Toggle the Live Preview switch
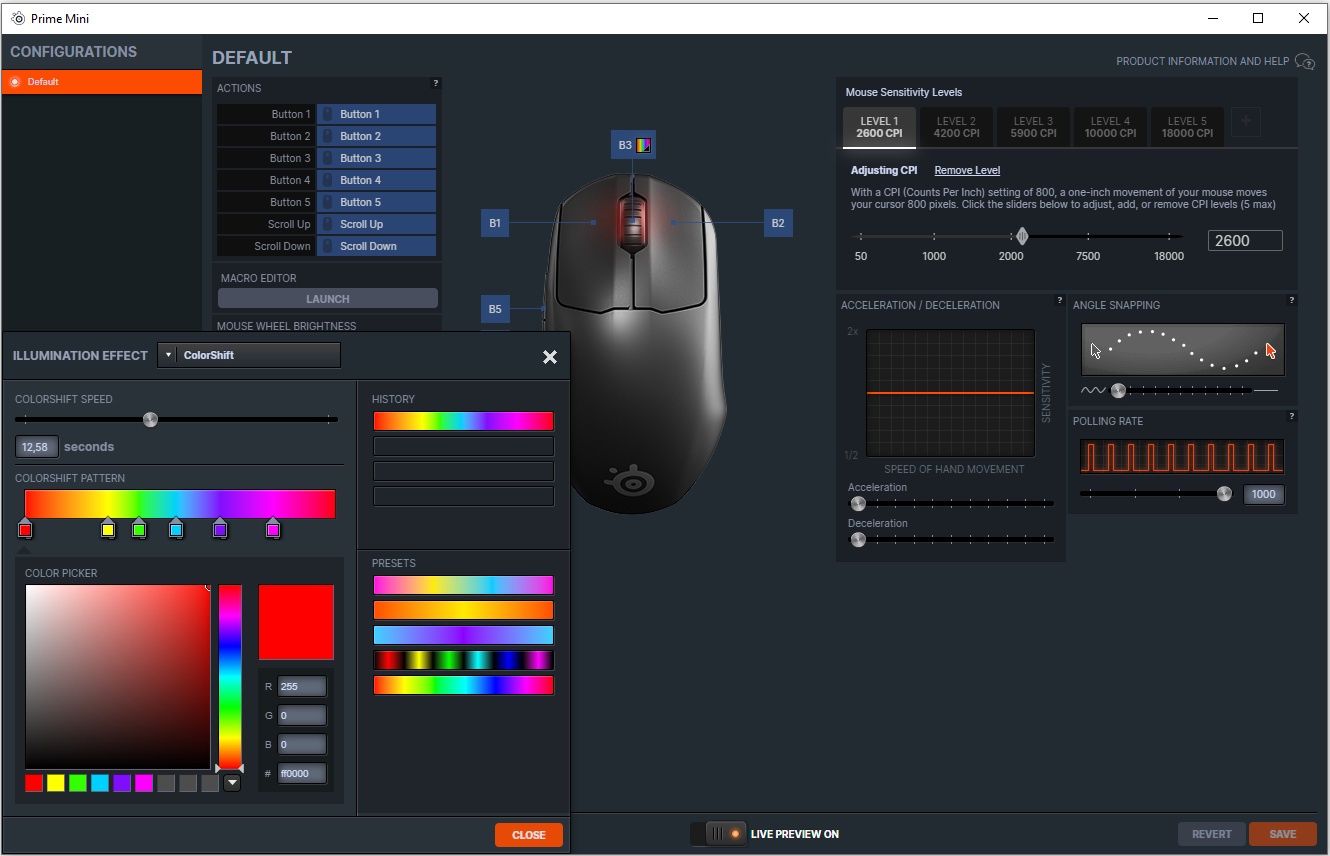 click(718, 833)
